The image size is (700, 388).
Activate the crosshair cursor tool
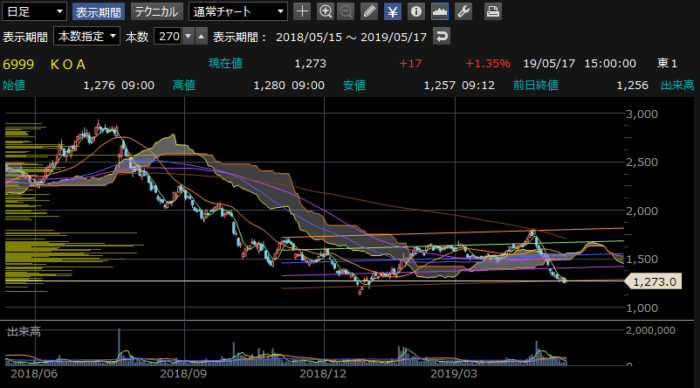coord(302,11)
